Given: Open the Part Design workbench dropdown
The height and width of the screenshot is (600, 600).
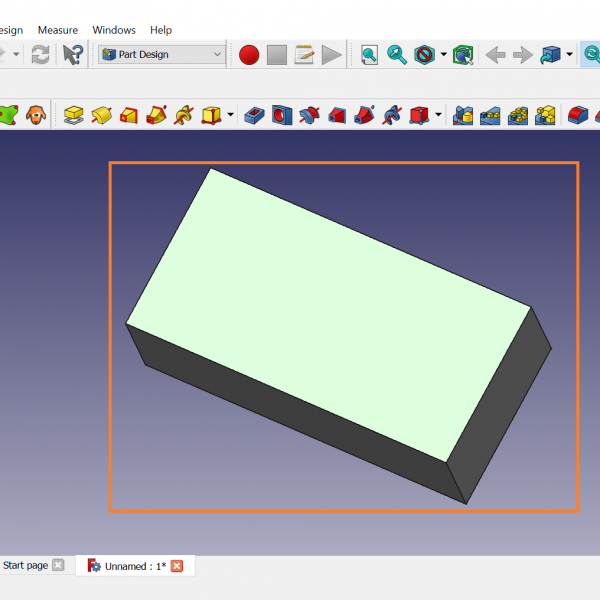Looking at the screenshot, I should [162, 55].
